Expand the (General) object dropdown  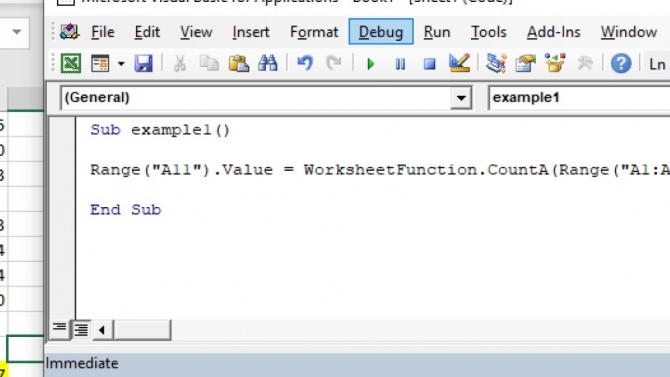(461, 98)
